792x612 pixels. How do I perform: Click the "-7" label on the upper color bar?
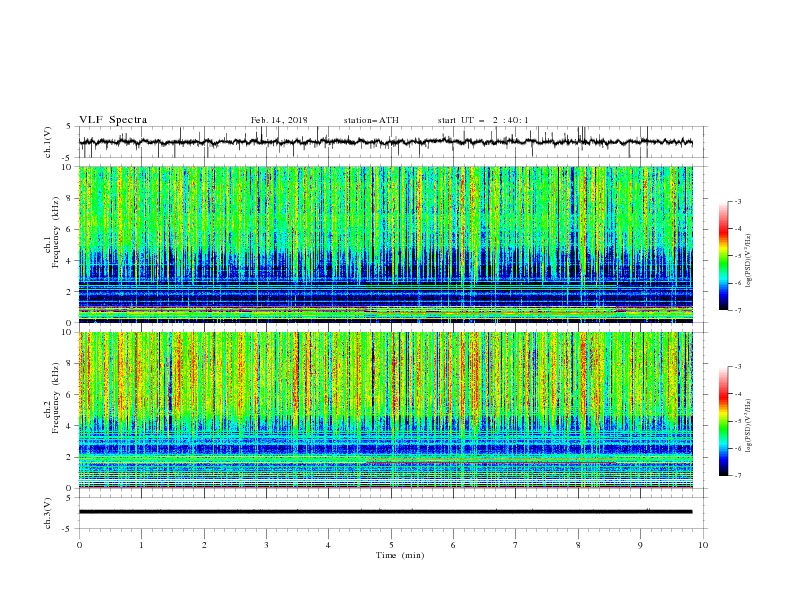[x=737, y=310]
